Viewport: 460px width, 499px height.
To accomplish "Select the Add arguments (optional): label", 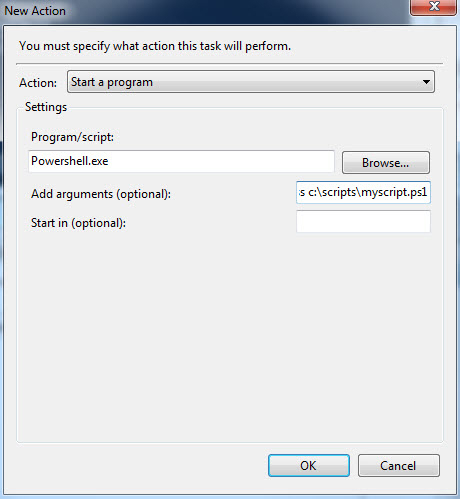I will tap(101, 194).
